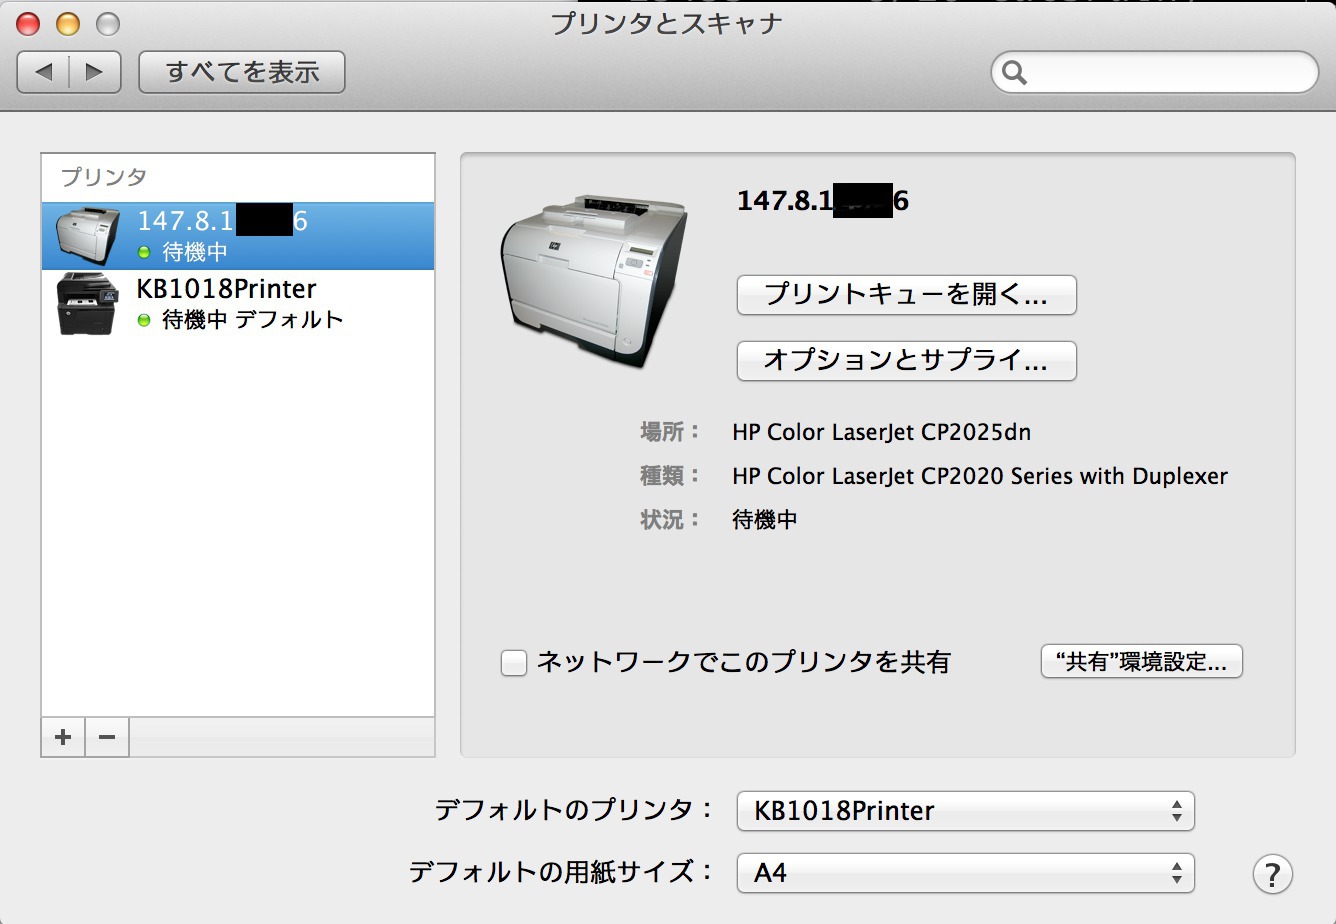Click the green status dot beside 待機中 デフォルト
This screenshot has height=924, width=1336.
(x=144, y=320)
